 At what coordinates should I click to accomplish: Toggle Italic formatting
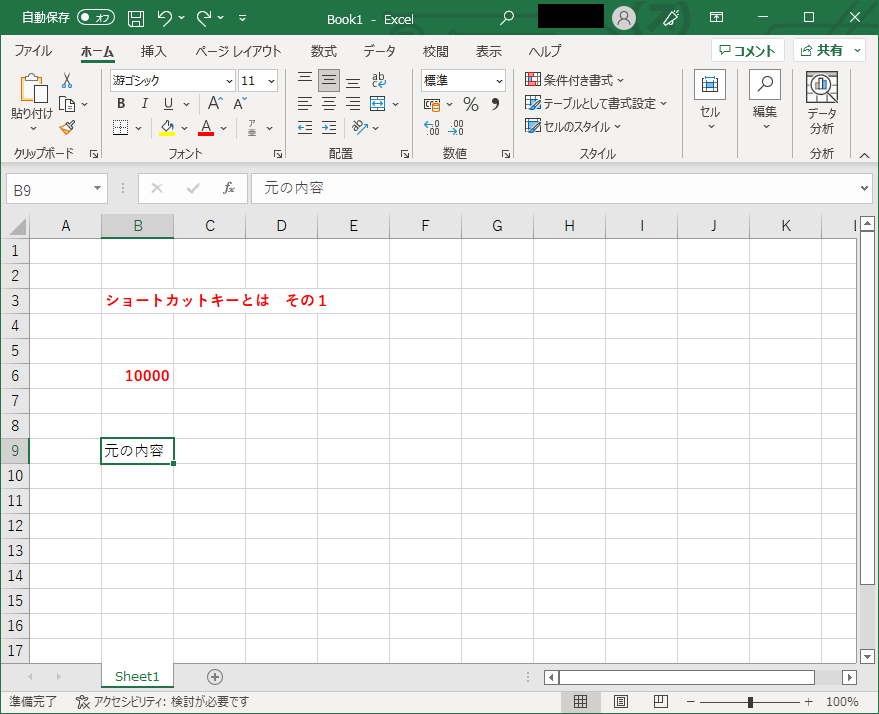[x=145, y=104]
